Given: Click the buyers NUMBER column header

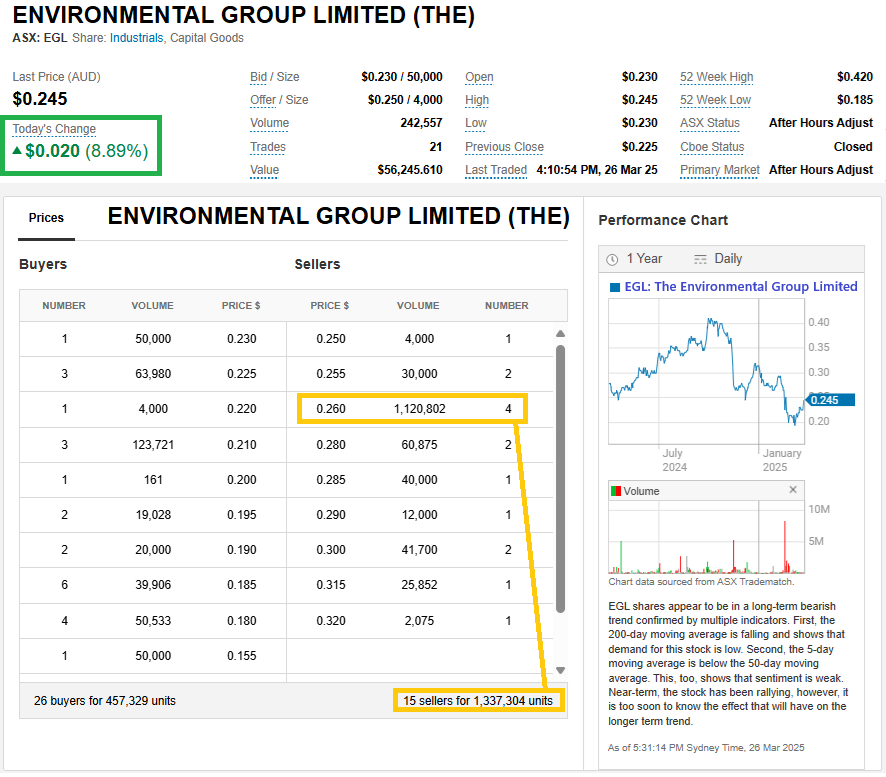Looking at the screenshot, I should [x=64, y=306].
